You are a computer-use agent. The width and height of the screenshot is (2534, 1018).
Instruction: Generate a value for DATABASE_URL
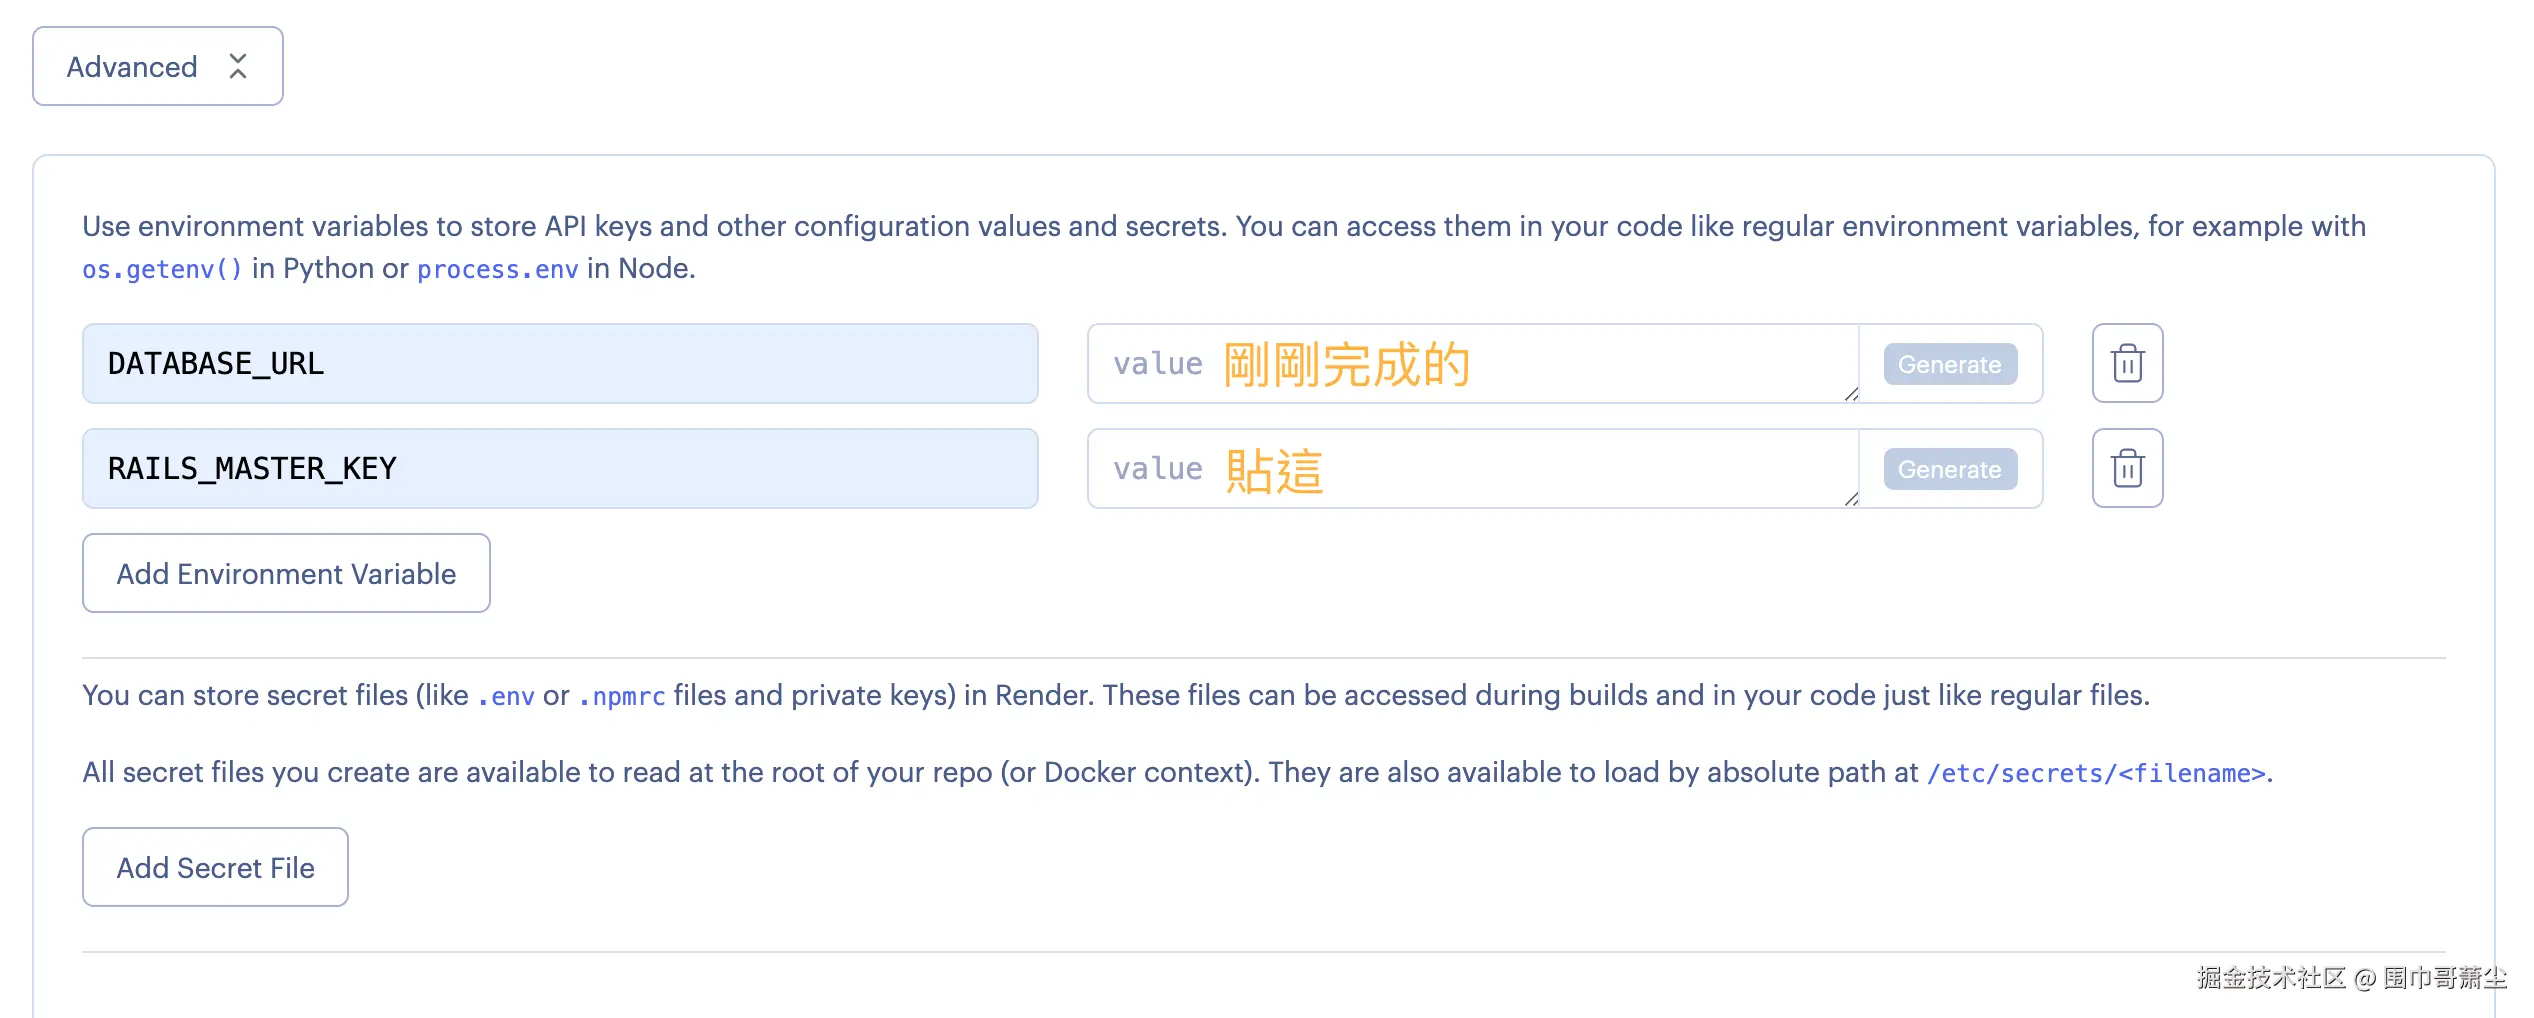click(x=1949, y=364)
